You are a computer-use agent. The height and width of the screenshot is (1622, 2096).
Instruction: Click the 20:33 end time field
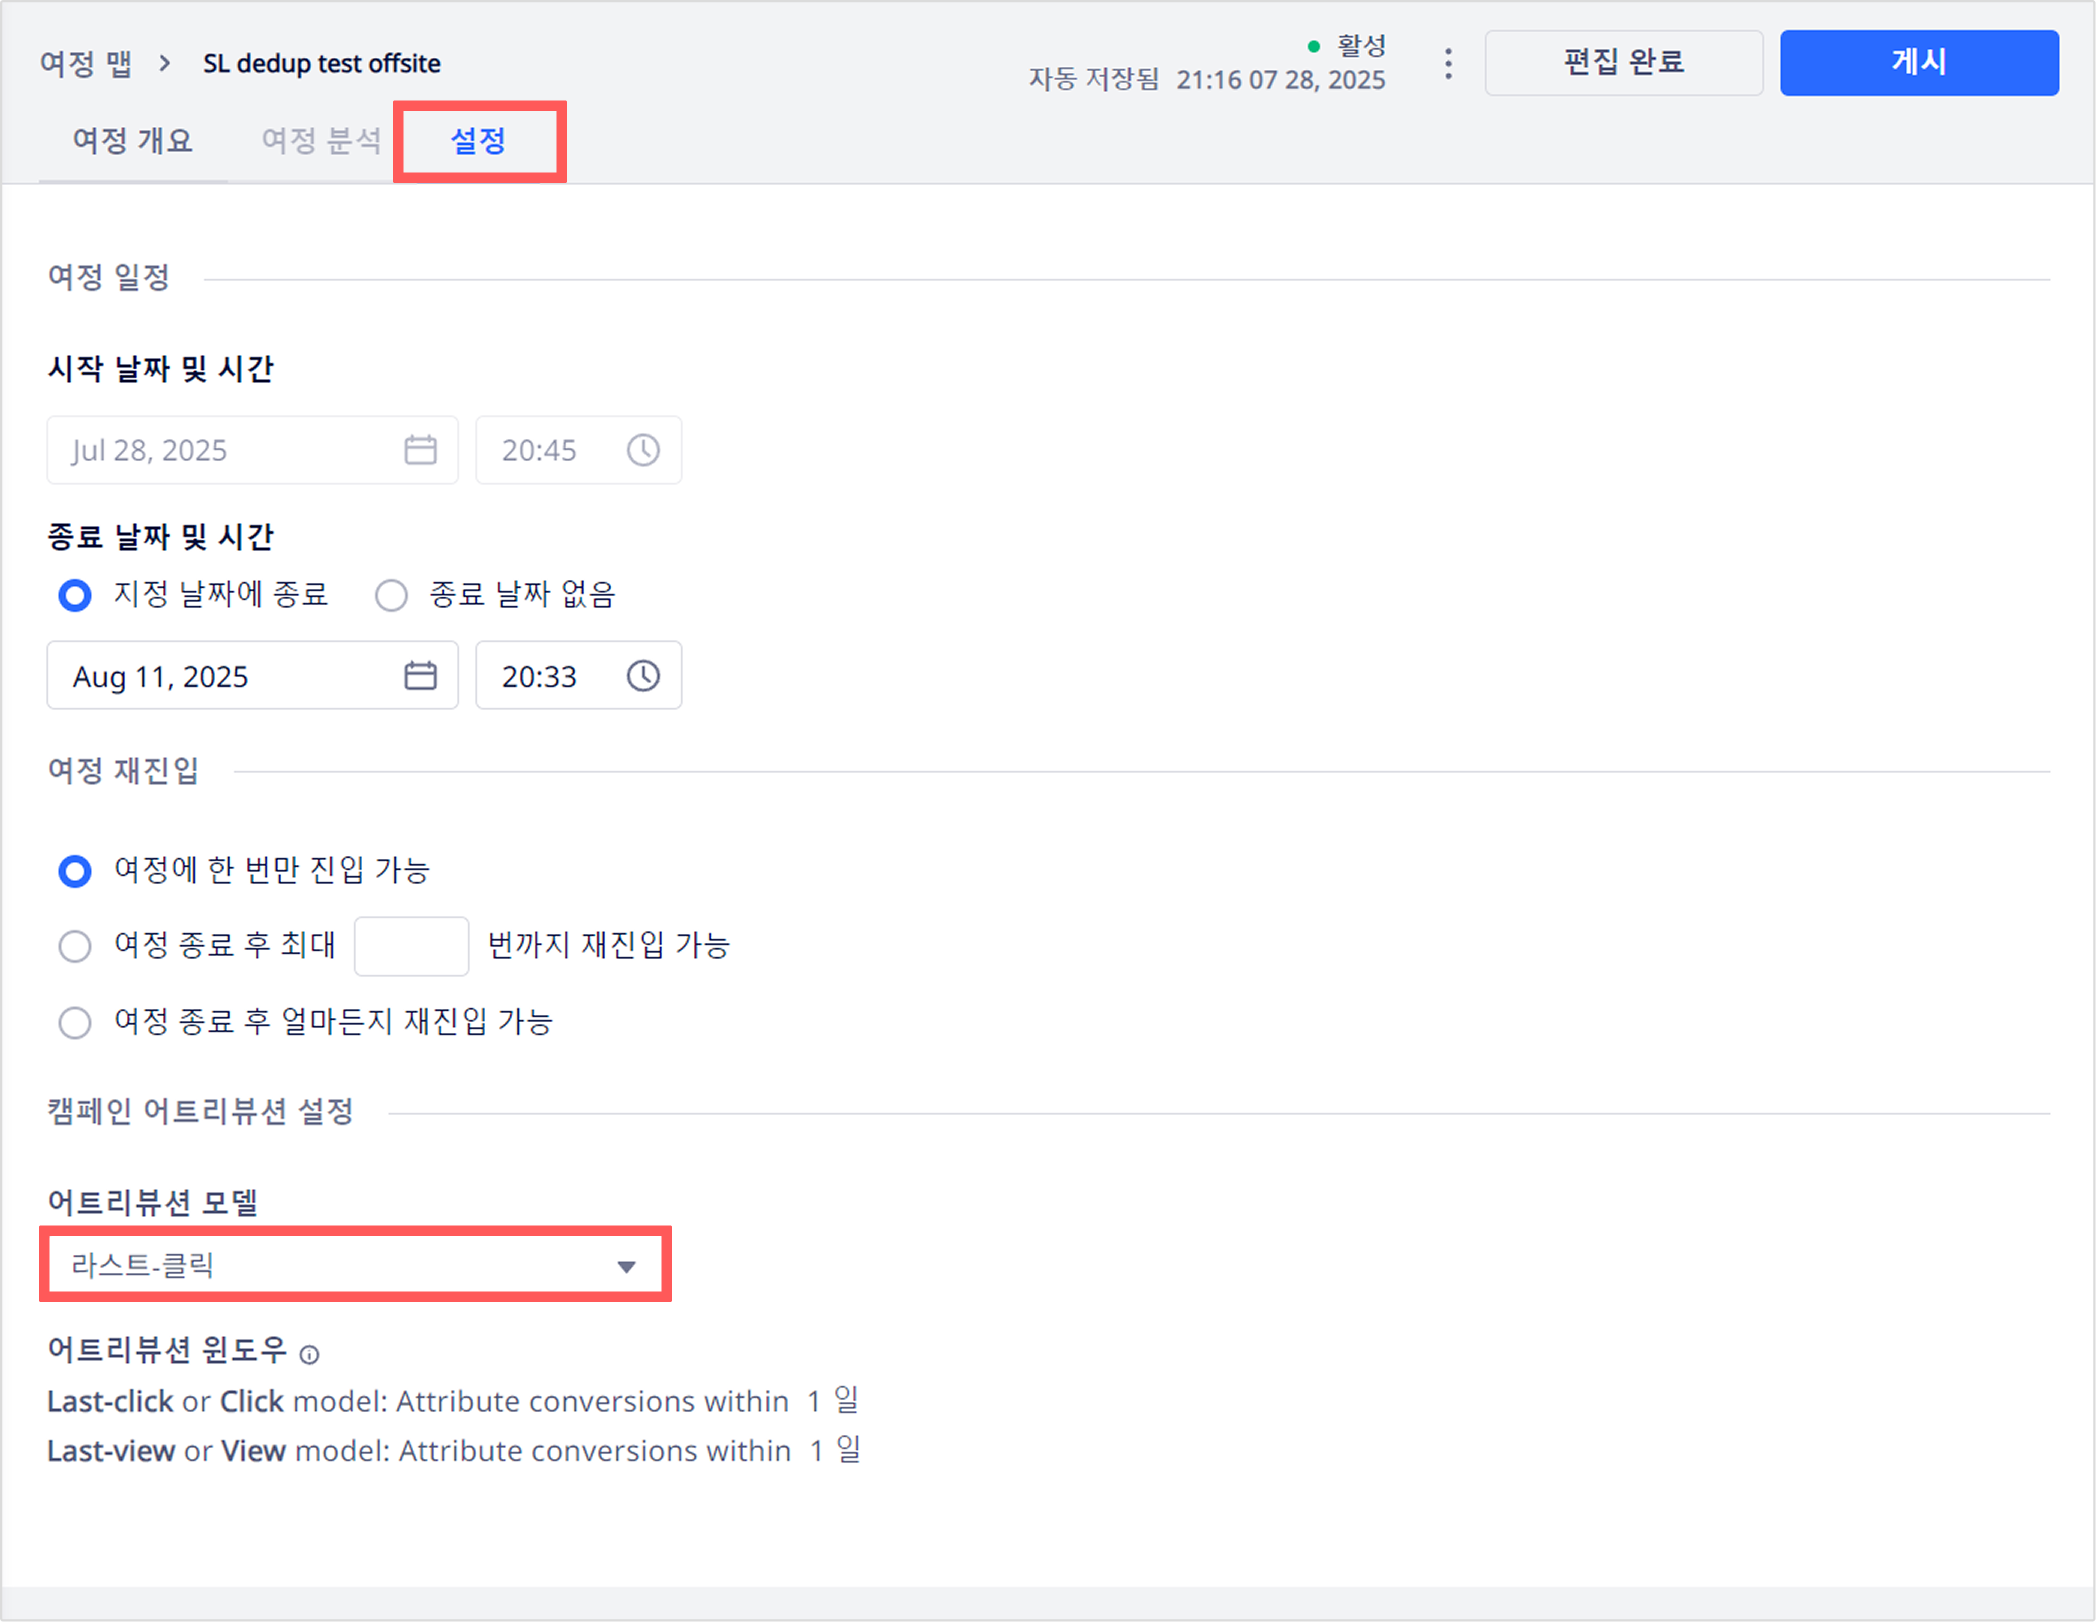578,676
